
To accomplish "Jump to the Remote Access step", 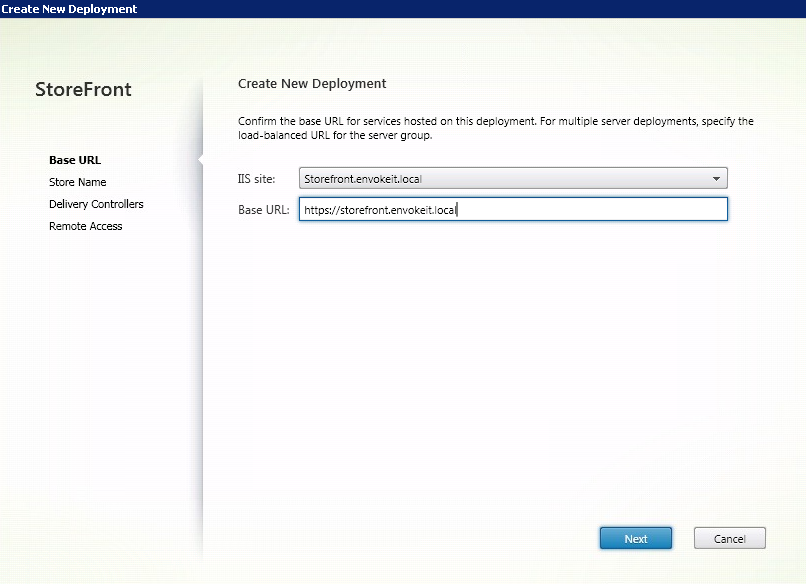I will pos(85,226).
